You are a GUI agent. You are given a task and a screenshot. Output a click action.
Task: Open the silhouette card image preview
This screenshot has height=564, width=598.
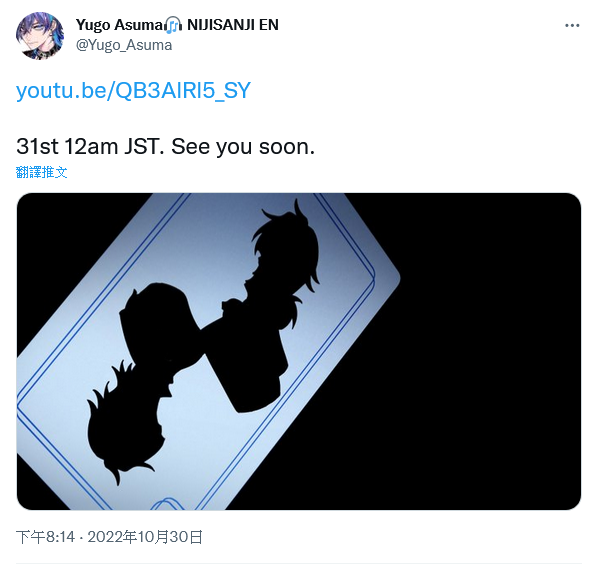[299, 351]
